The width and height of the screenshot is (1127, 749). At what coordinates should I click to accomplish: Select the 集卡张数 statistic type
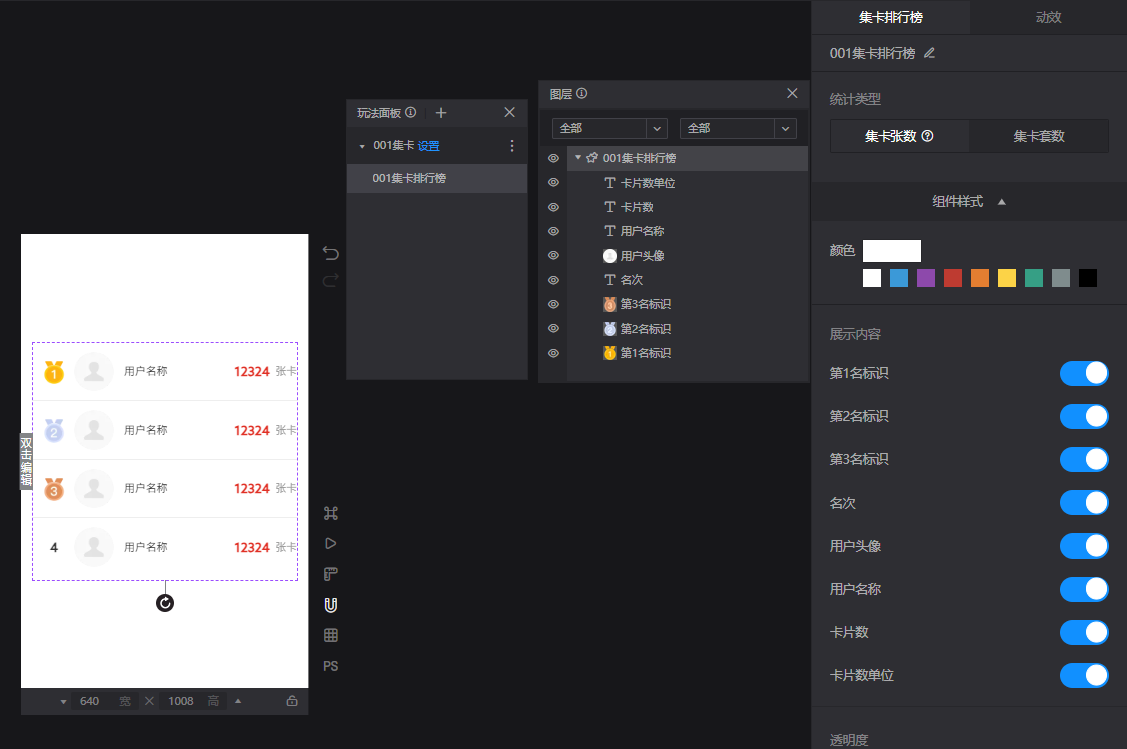pyautogui.click(x=899, y=136)
